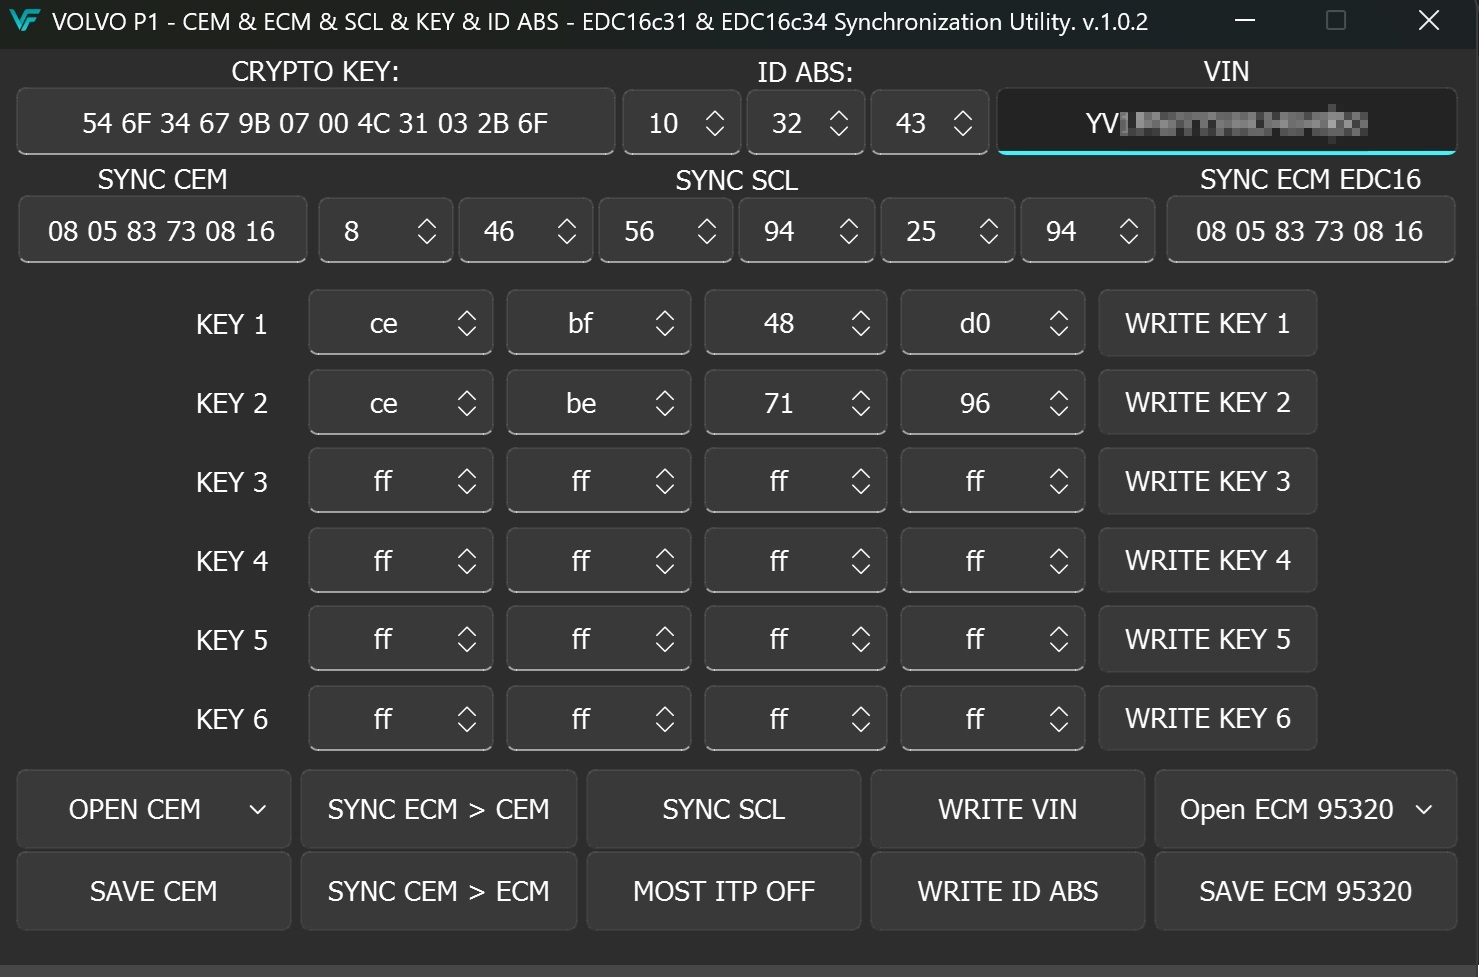1479x977 pixels.
Task: Decrement the KEY 2 value 96
Action: [x=1060, y=413]
